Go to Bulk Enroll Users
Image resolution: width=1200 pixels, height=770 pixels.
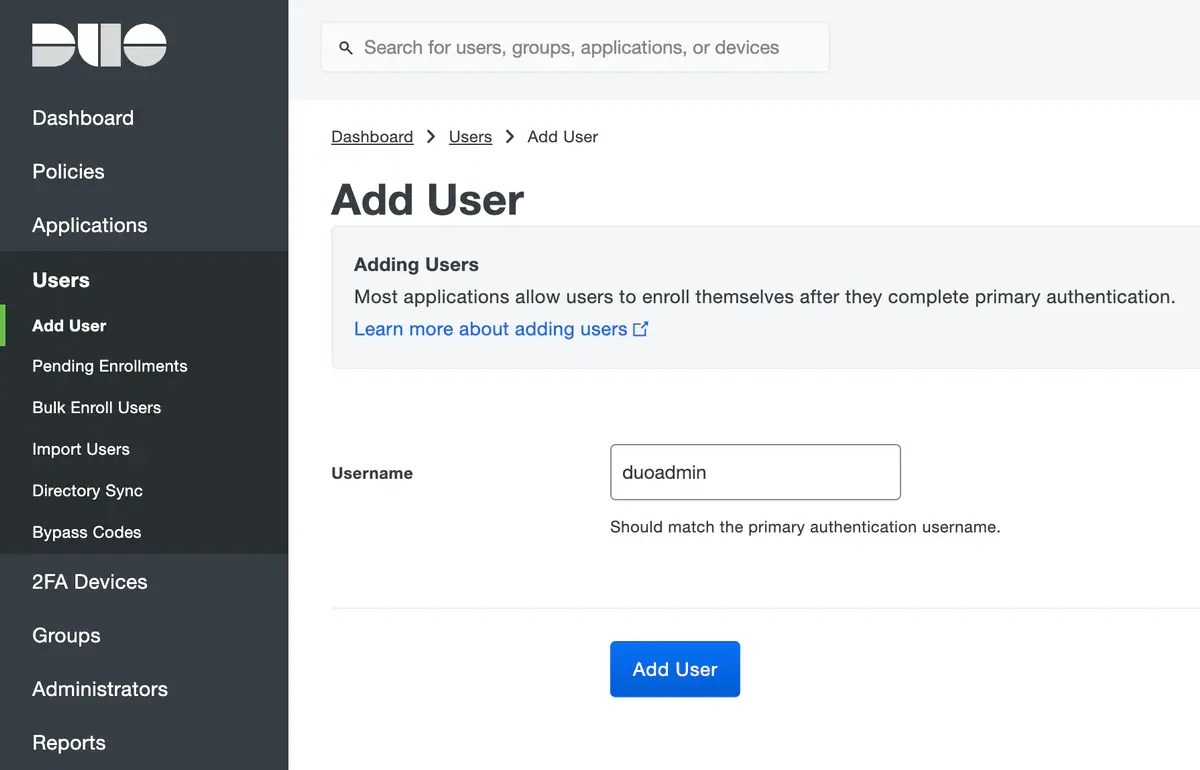(x=96, y=407)
